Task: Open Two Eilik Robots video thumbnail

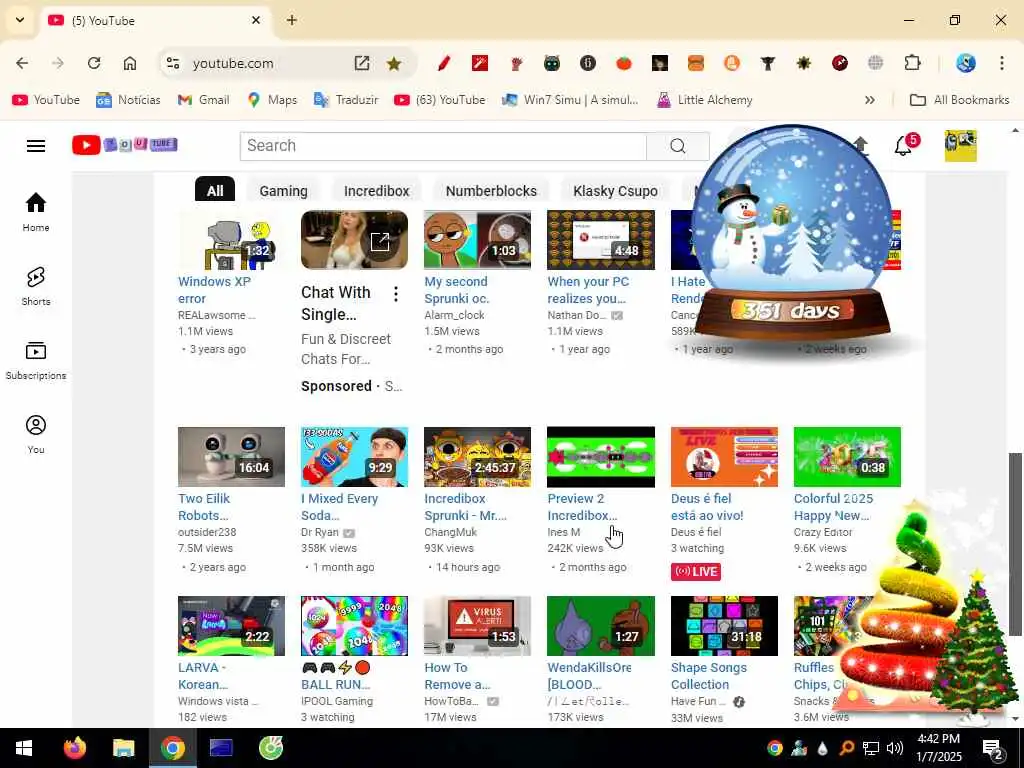Action: 231,456
